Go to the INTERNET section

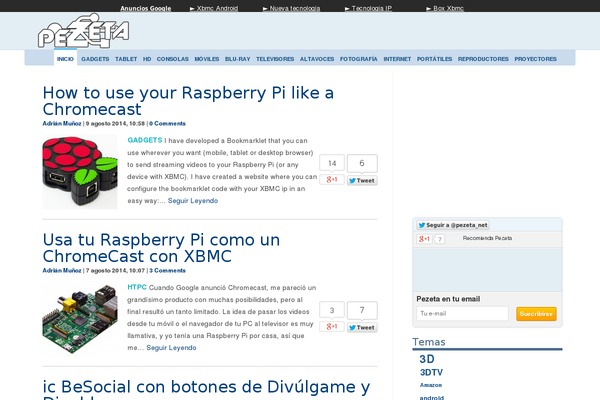click(397, 59)
